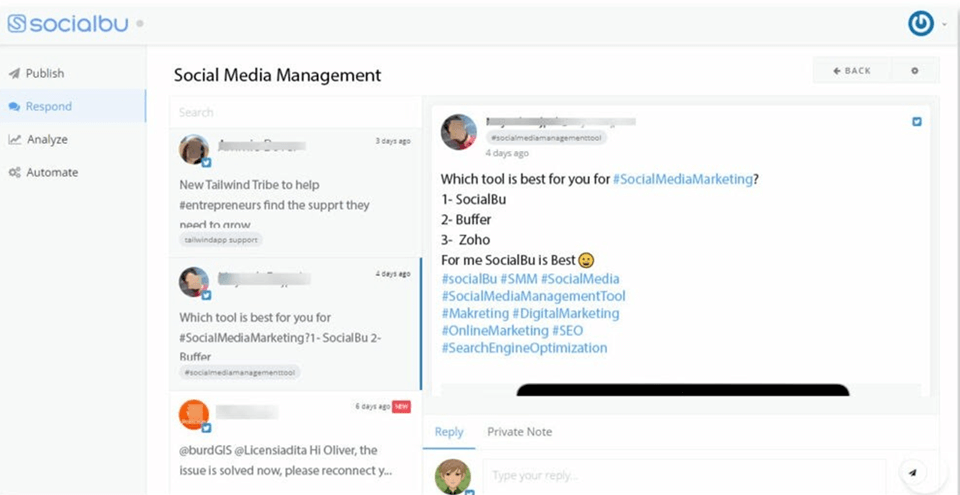
Task: Click the SocialBu logo
Action: point(68,24)
